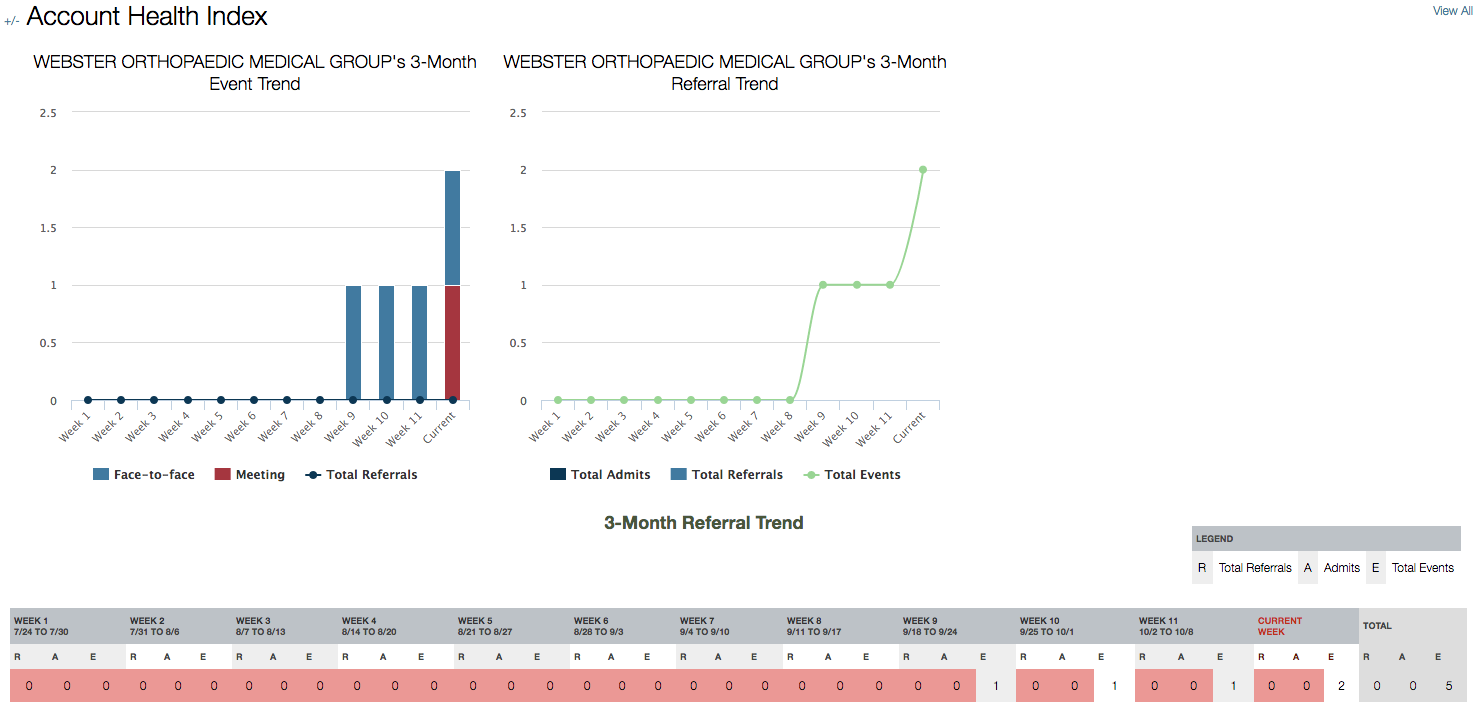1477x707 pixels.
Task: Click the Referral Trend chart title
Action: 725,73
